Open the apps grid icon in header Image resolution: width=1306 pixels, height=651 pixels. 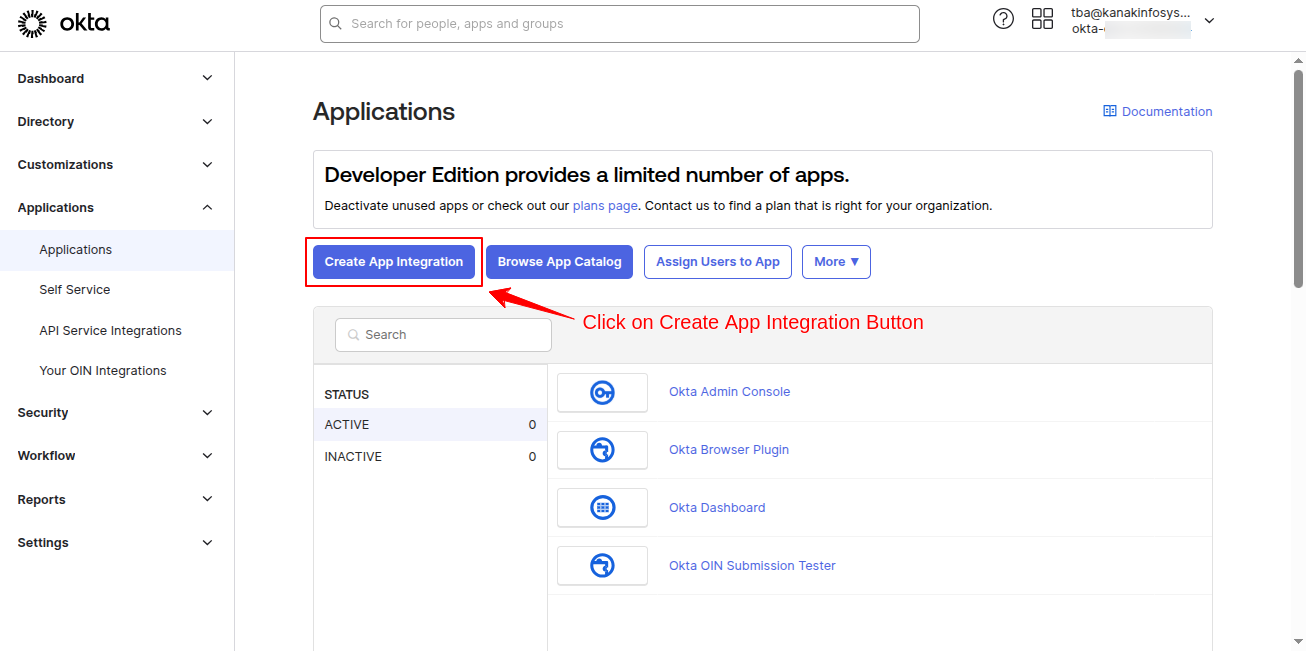(1042, 19)
